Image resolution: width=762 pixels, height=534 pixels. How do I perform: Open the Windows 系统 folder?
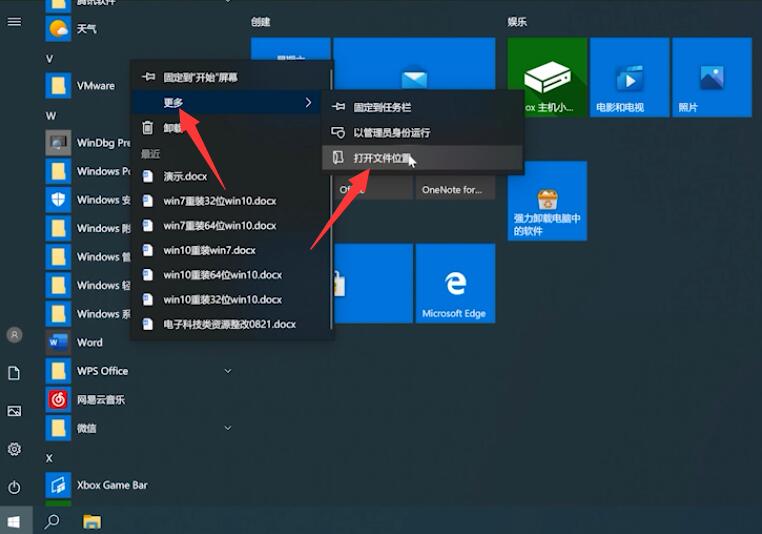pos(88,314)
